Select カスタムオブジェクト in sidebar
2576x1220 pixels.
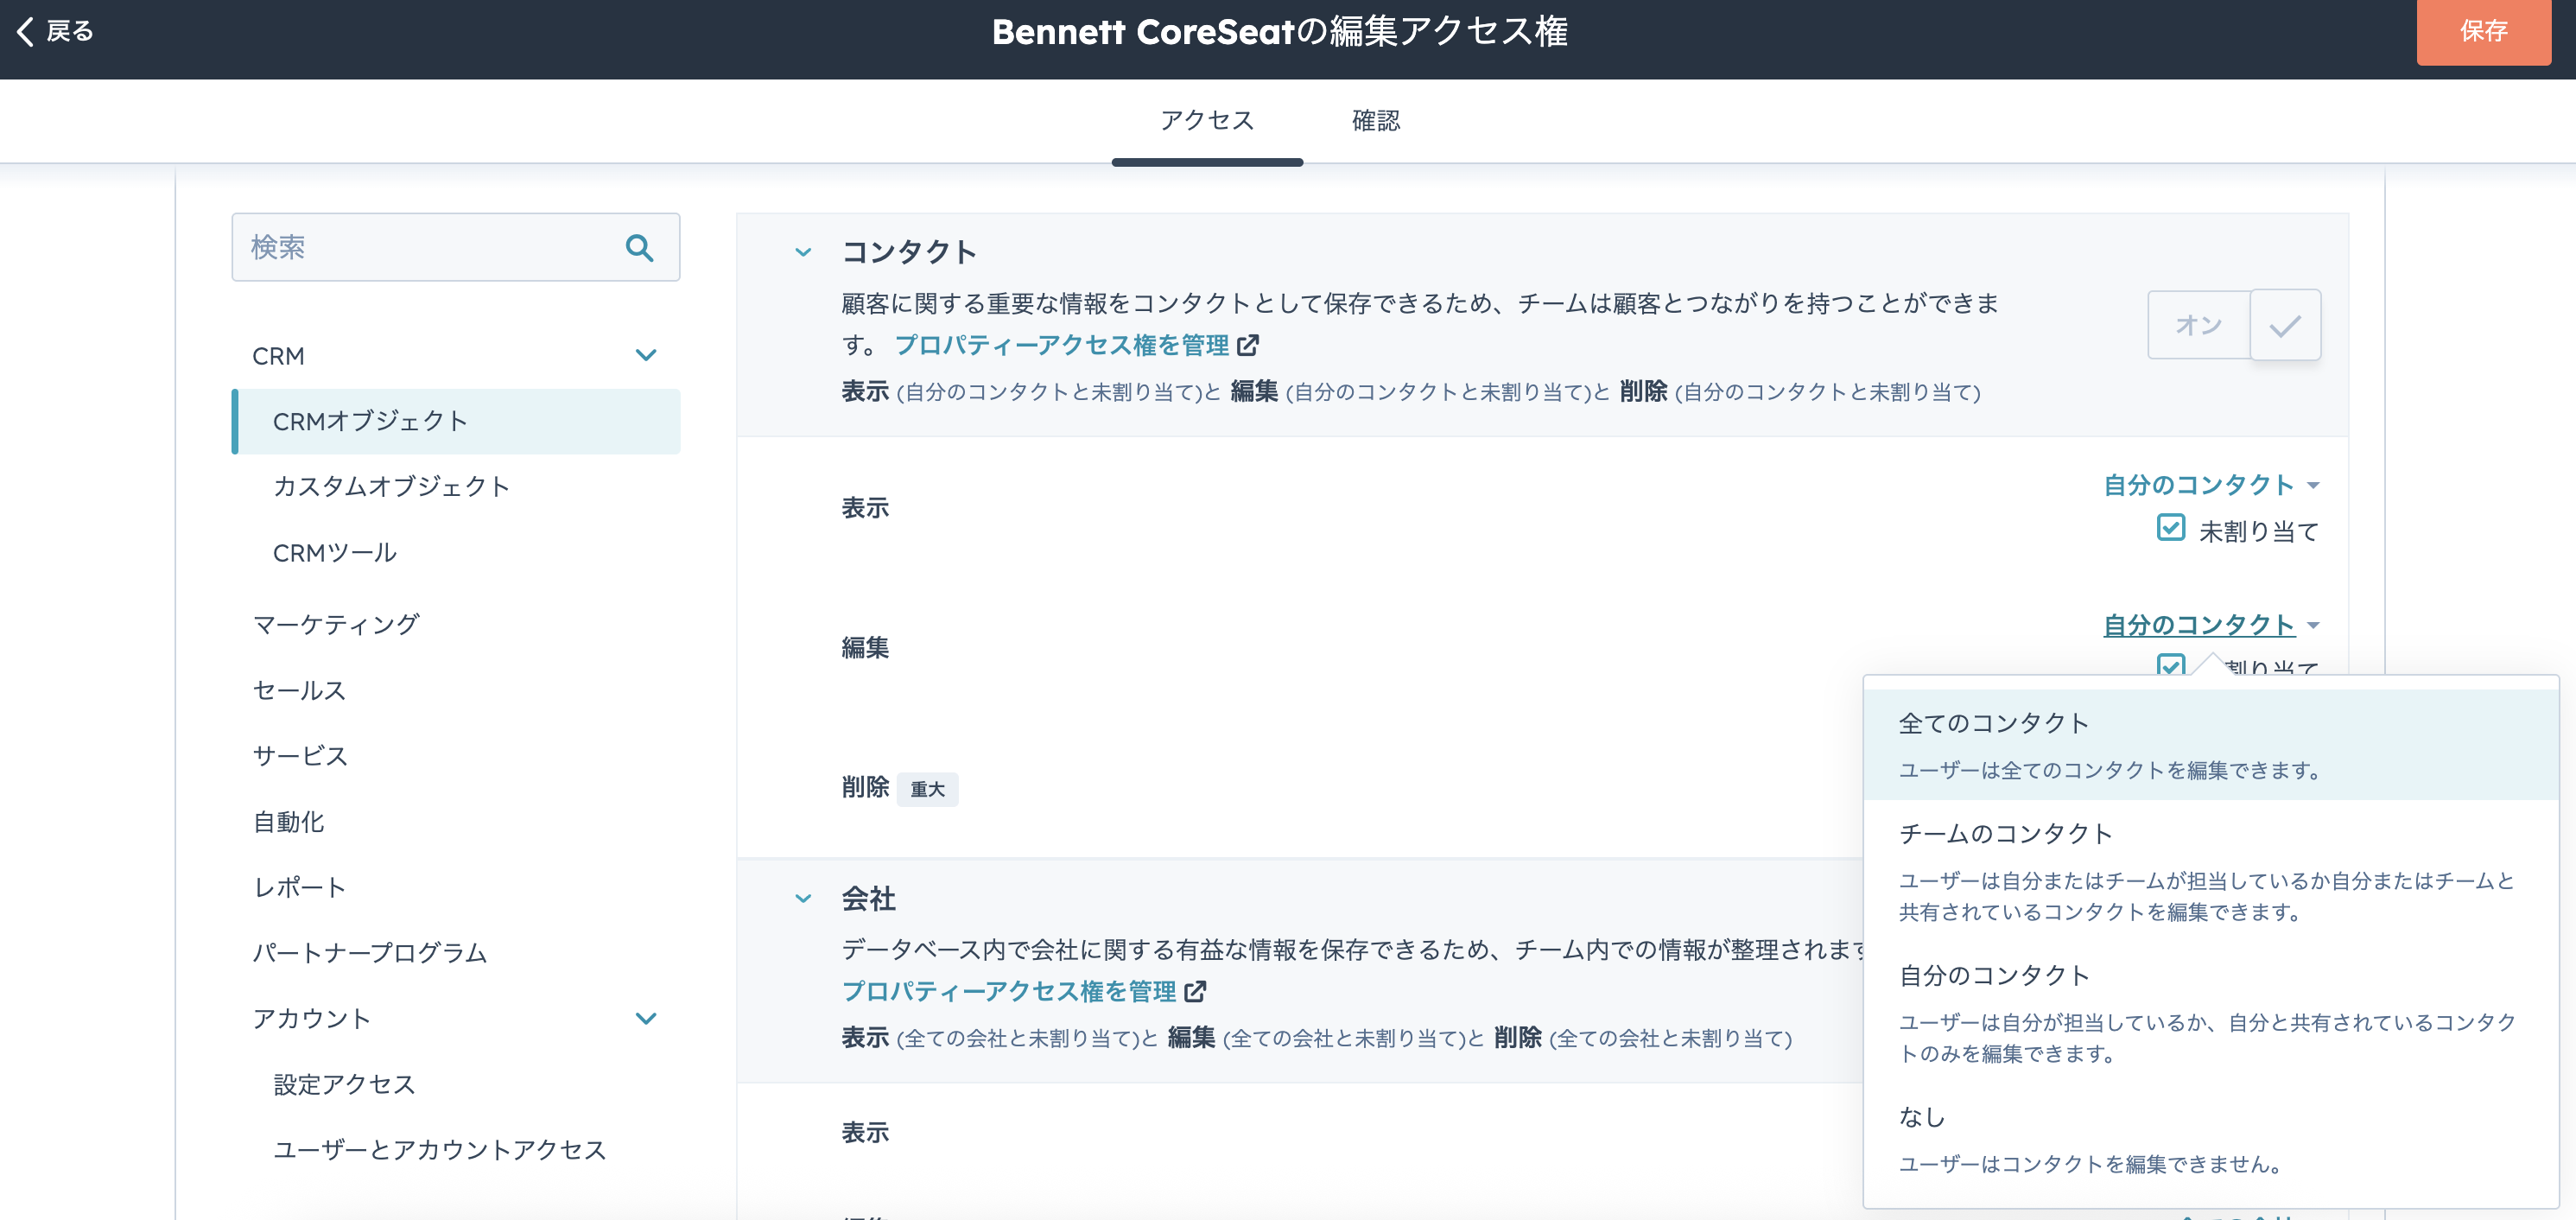[x=391, y=487]
